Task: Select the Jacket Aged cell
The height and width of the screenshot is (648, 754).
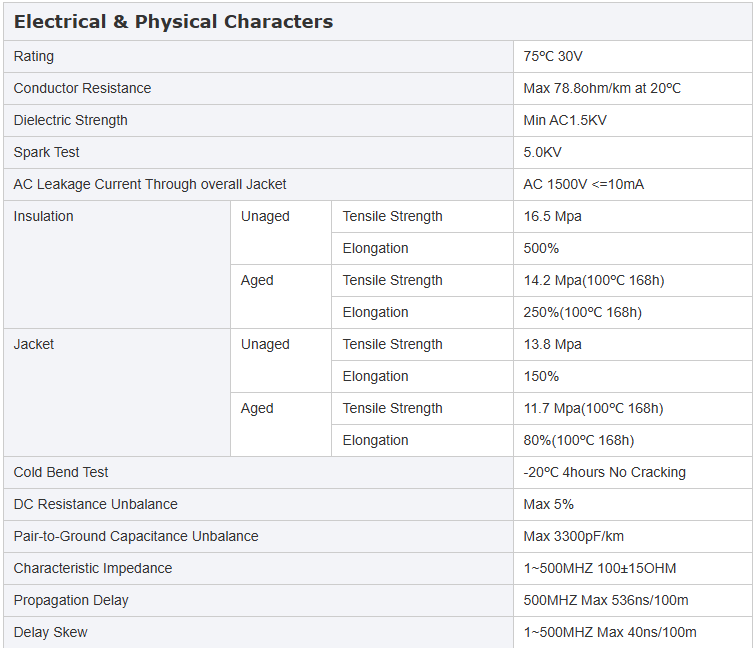Action: click(281, 424)
